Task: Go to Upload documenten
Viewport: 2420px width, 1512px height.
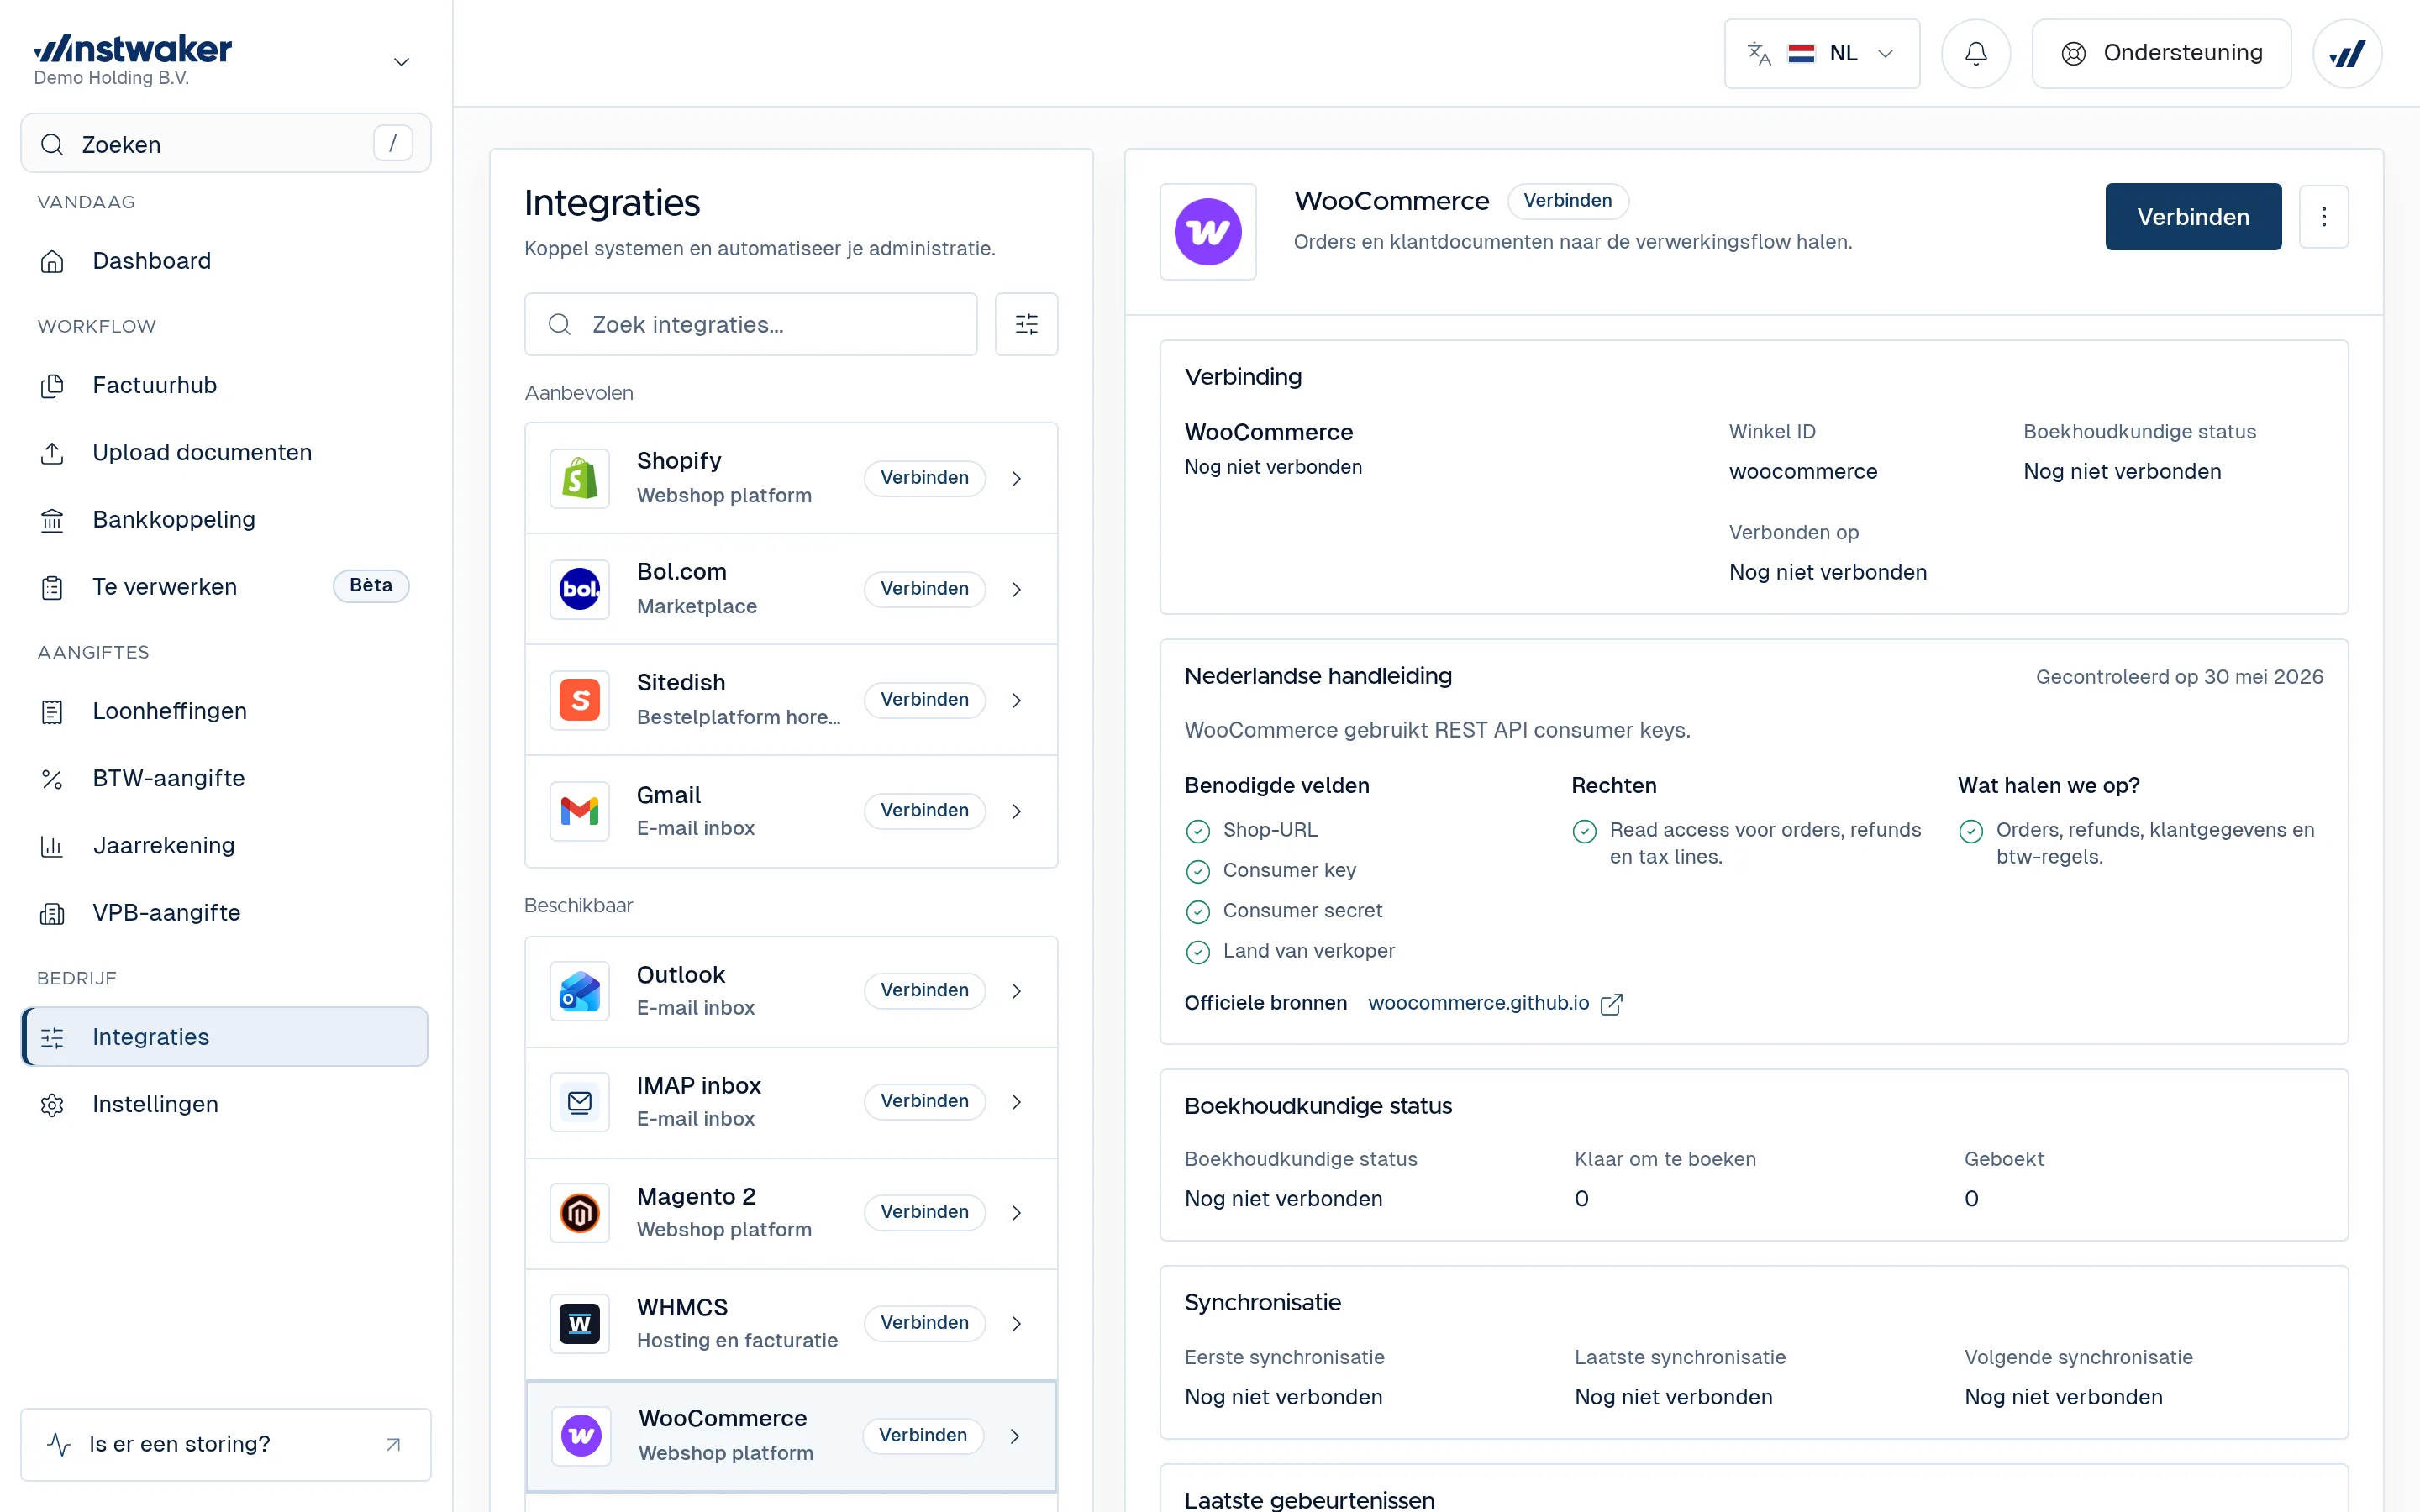Action: (225, 452)
